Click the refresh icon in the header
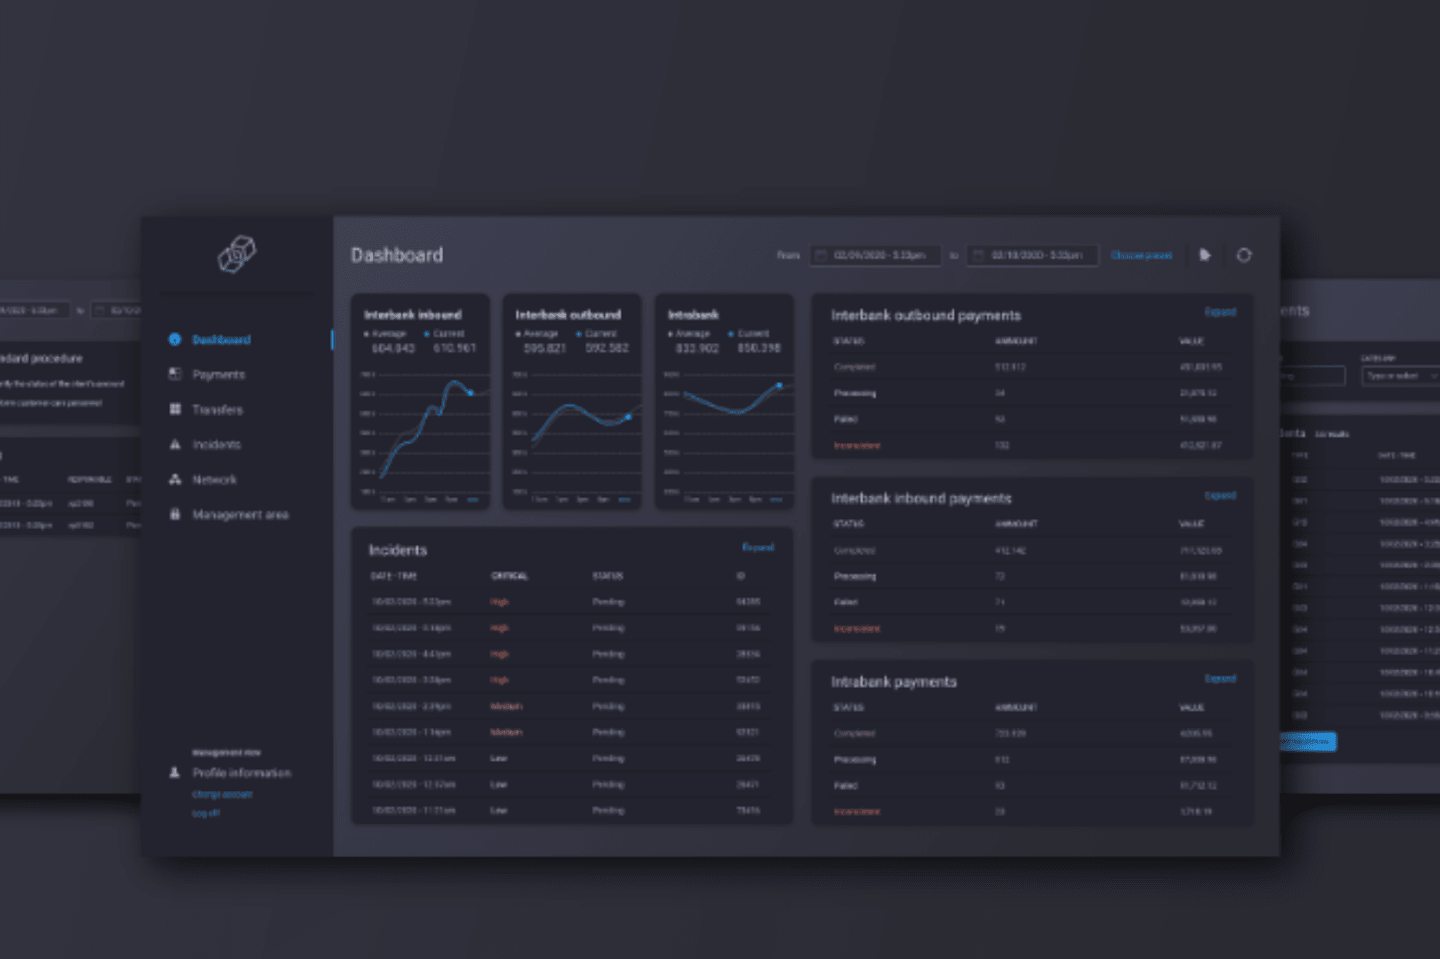 click(x=1244, y=255)
